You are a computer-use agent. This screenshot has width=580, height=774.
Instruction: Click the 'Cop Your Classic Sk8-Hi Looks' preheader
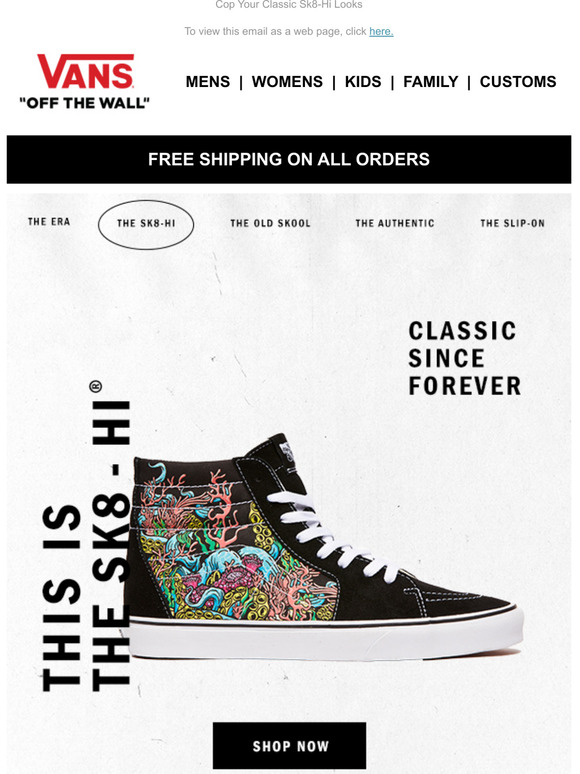point(289,5)
